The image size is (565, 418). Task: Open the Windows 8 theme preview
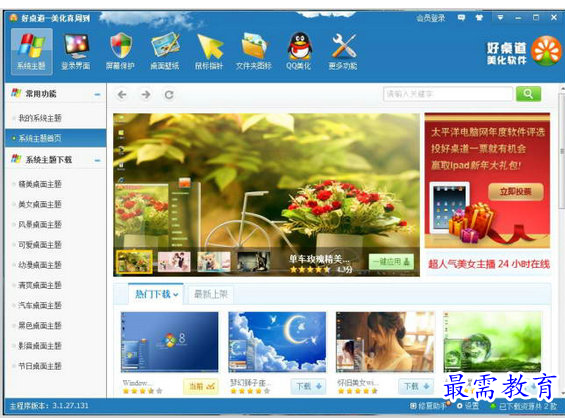tap(170, 342)
